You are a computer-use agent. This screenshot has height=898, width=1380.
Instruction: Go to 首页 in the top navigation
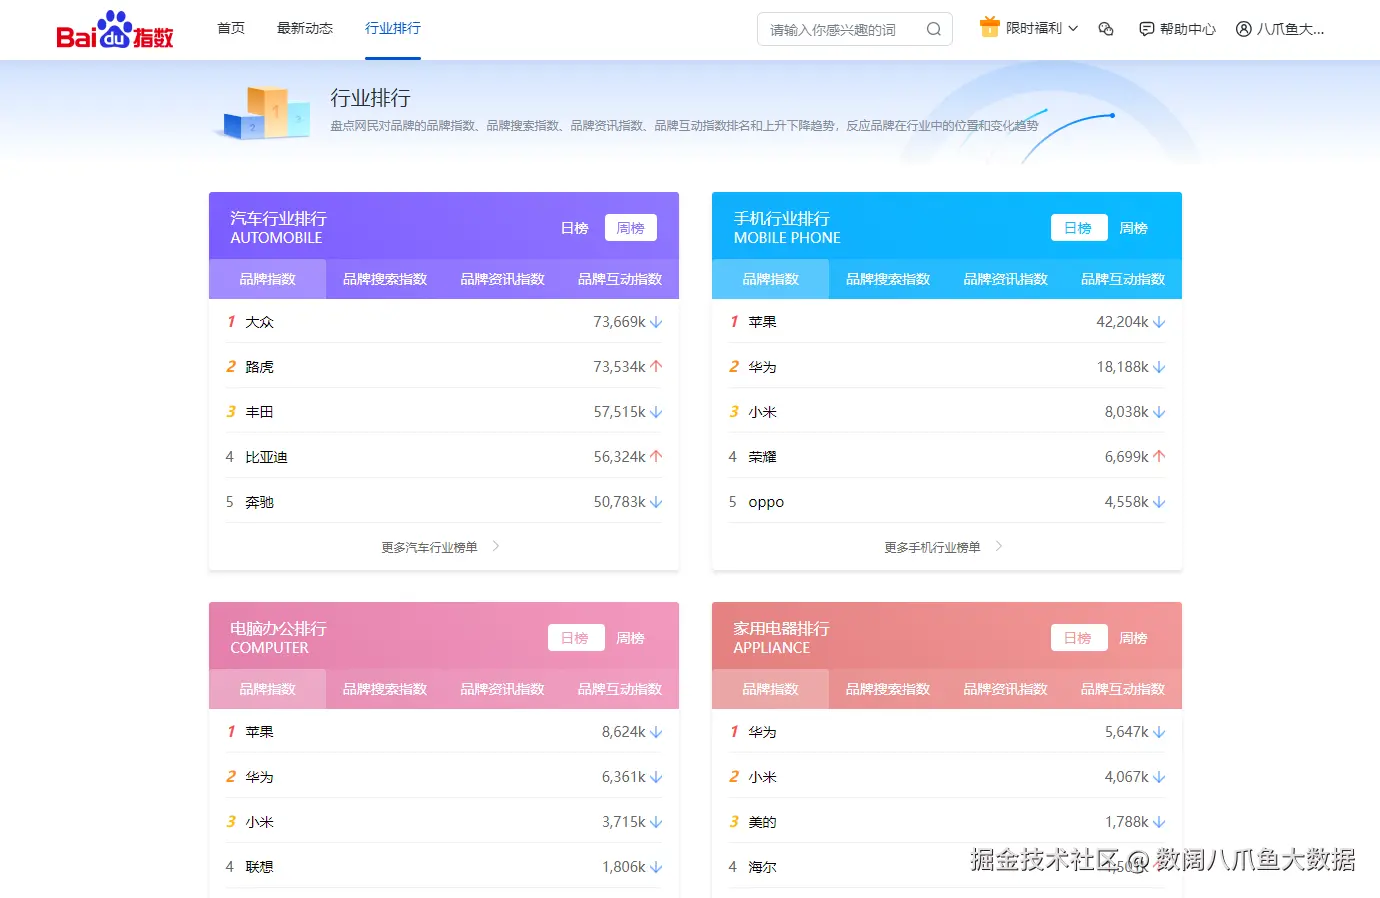[231, 28]
